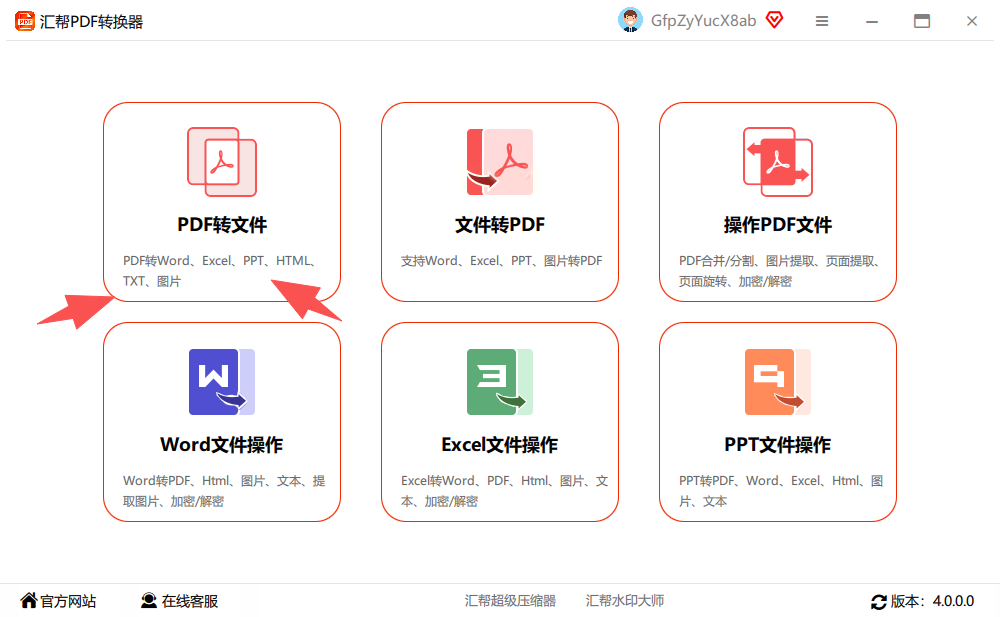1000x617 pixels.
Task: Open the 操作PDF文件 heading
Action: tap(777, 225)
